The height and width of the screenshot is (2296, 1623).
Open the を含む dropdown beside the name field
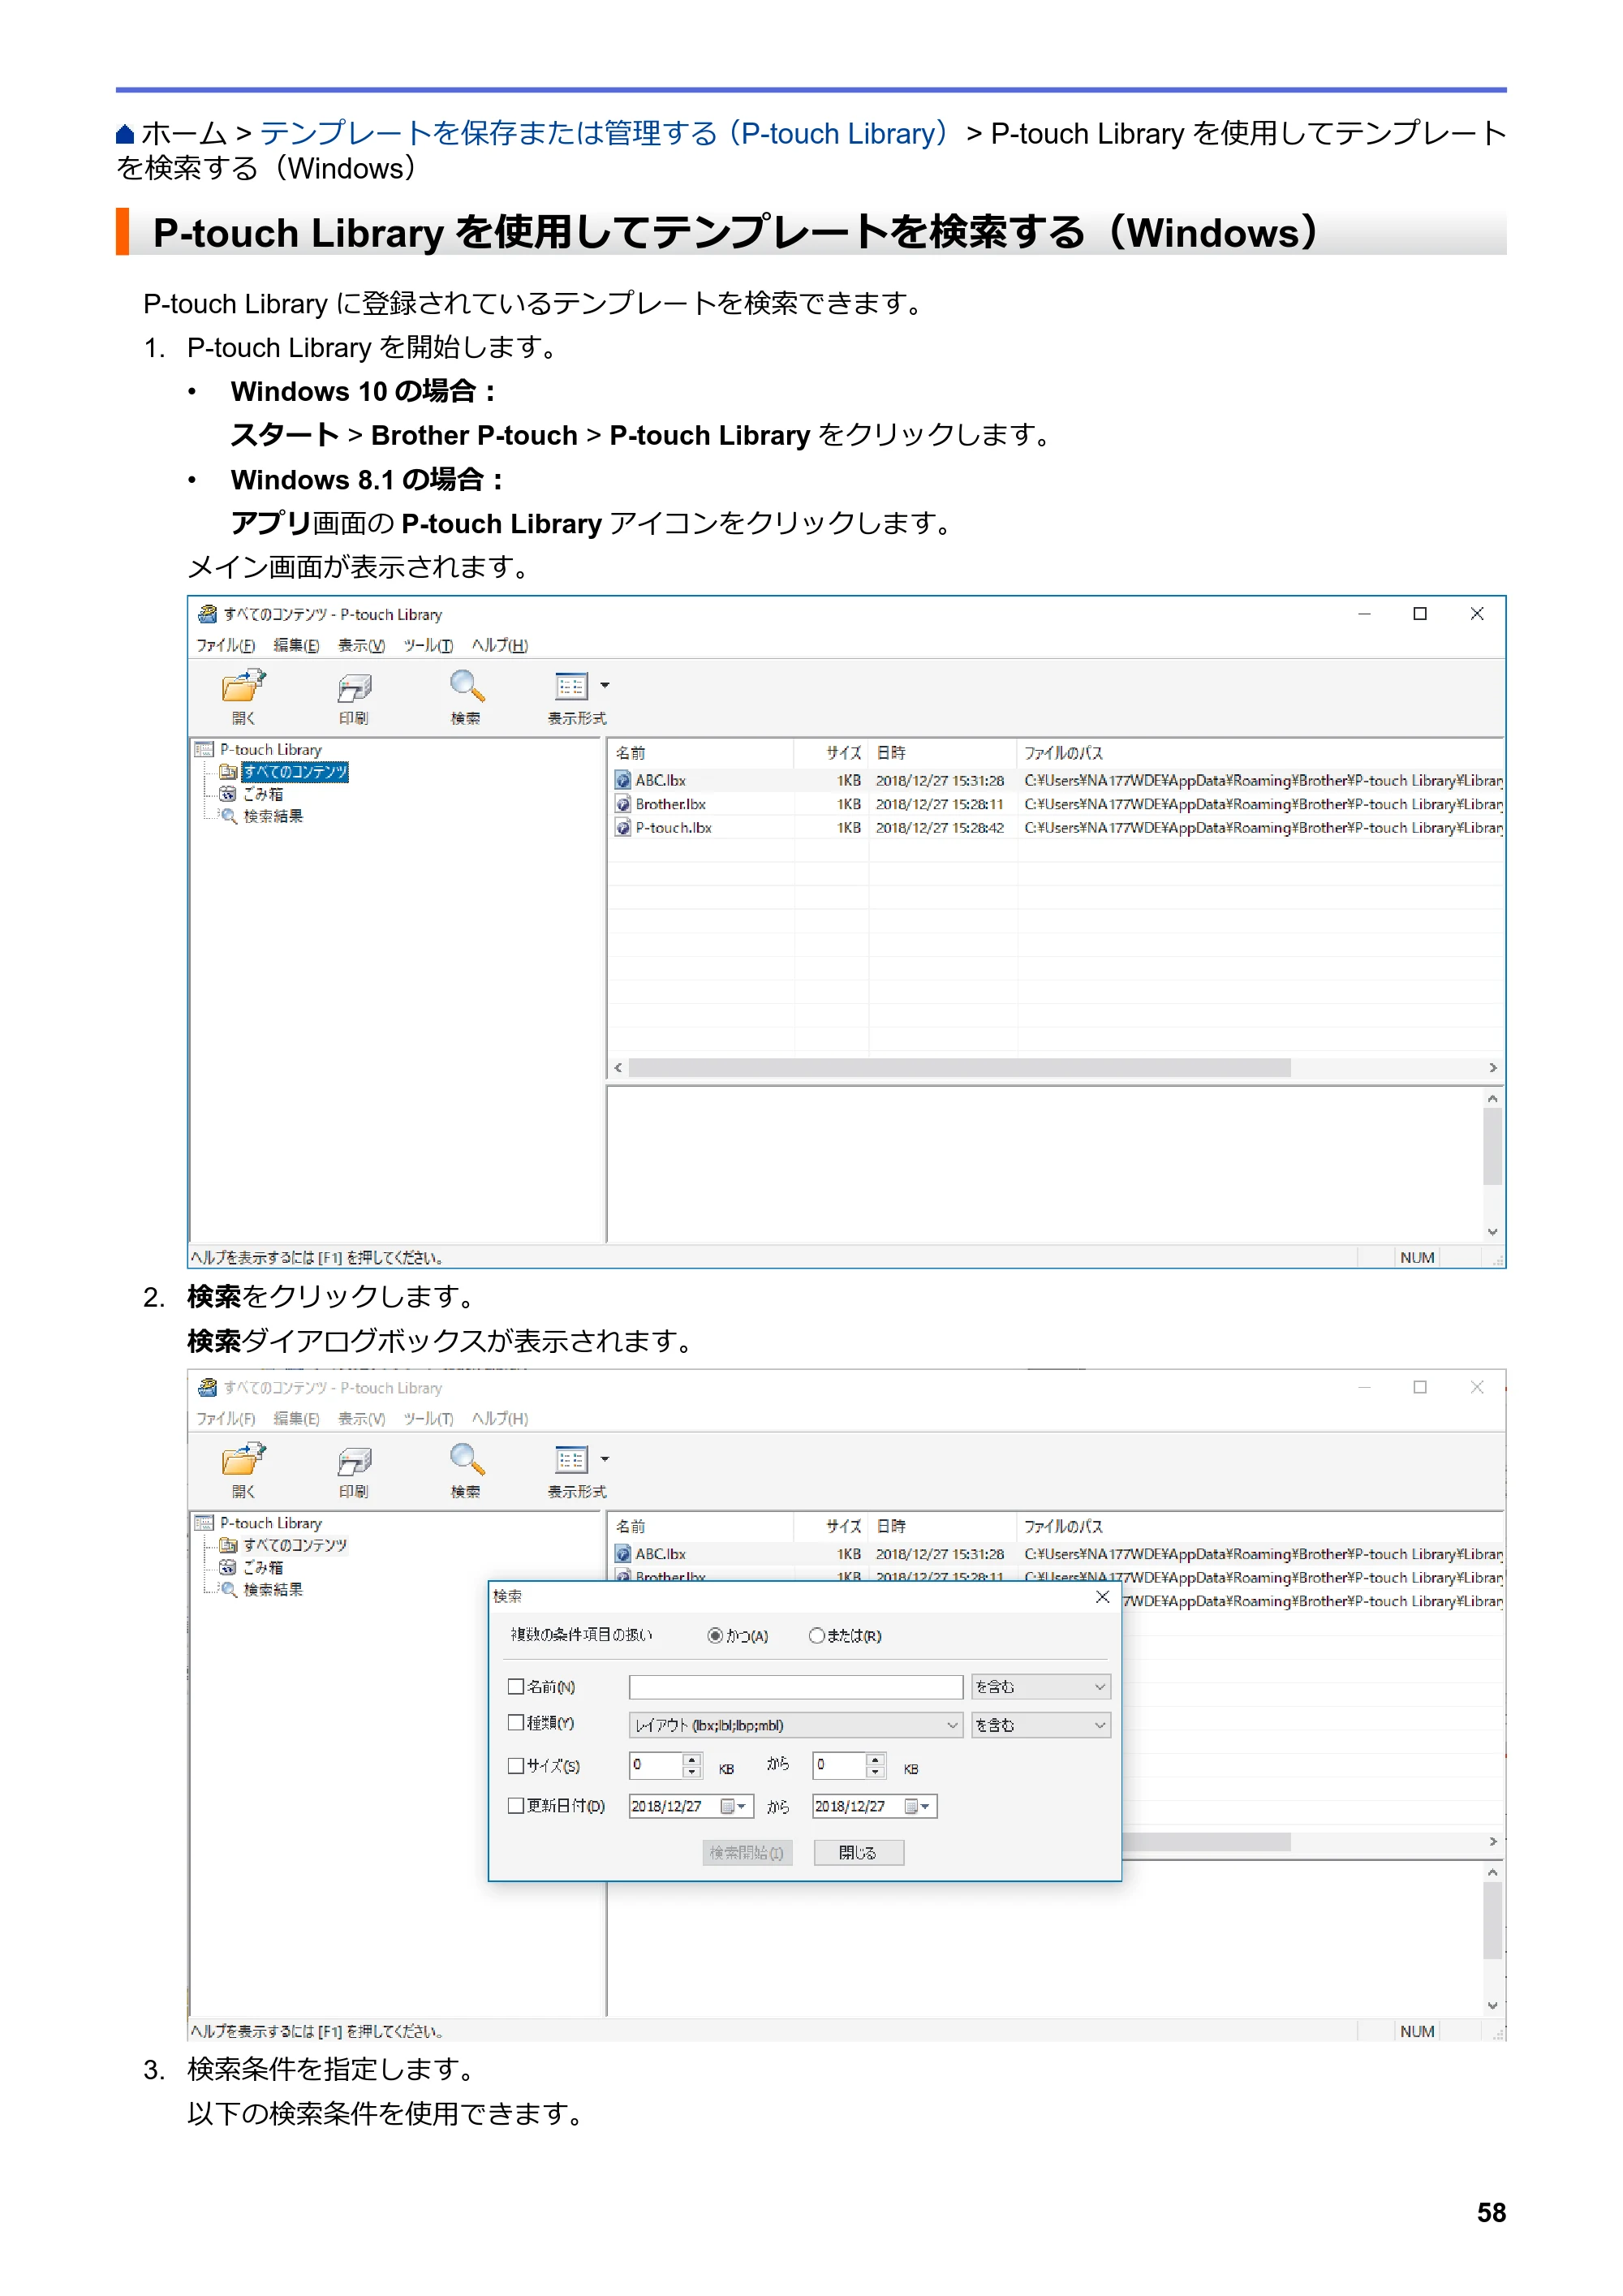click(1041, 1687)
